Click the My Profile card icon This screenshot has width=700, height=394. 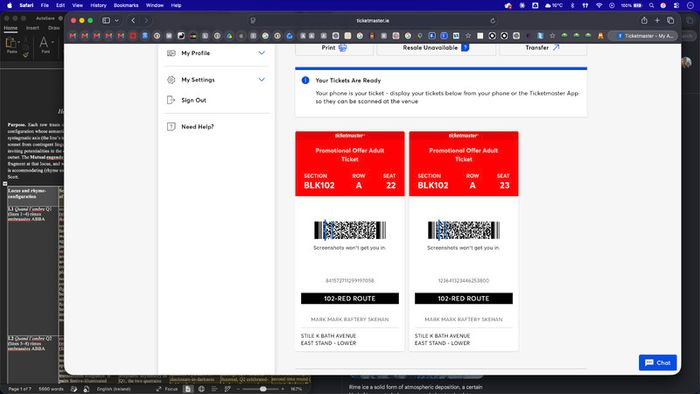point(171,53)
